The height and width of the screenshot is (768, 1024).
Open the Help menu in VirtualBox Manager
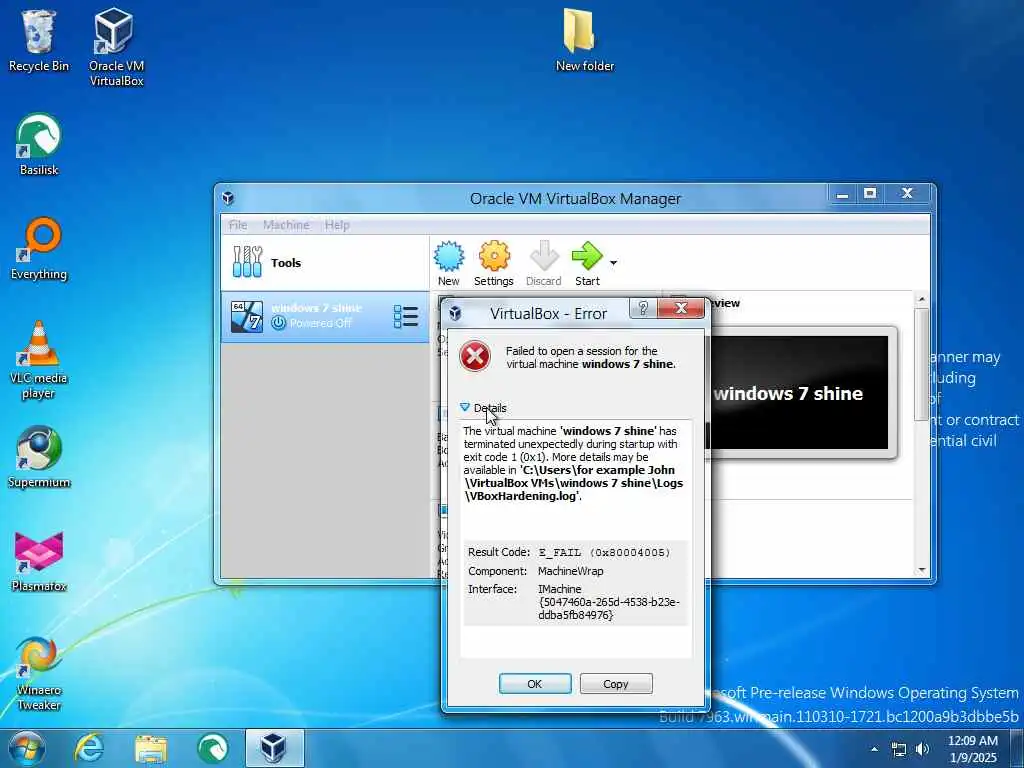point(337,225)
